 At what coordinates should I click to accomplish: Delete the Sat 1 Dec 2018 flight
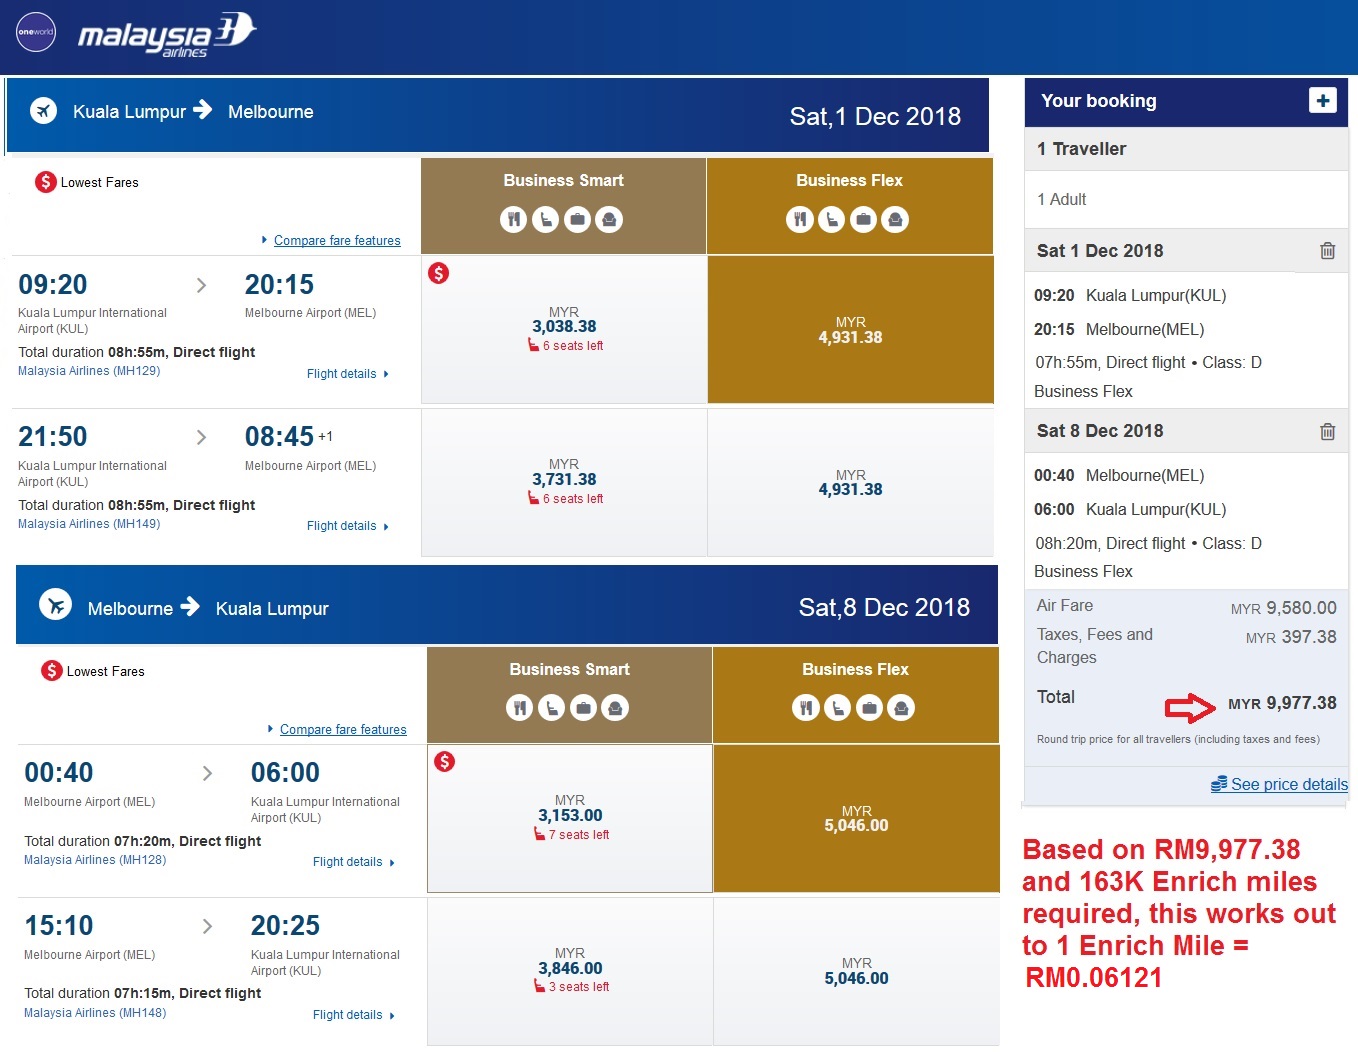pos(1327,251)
